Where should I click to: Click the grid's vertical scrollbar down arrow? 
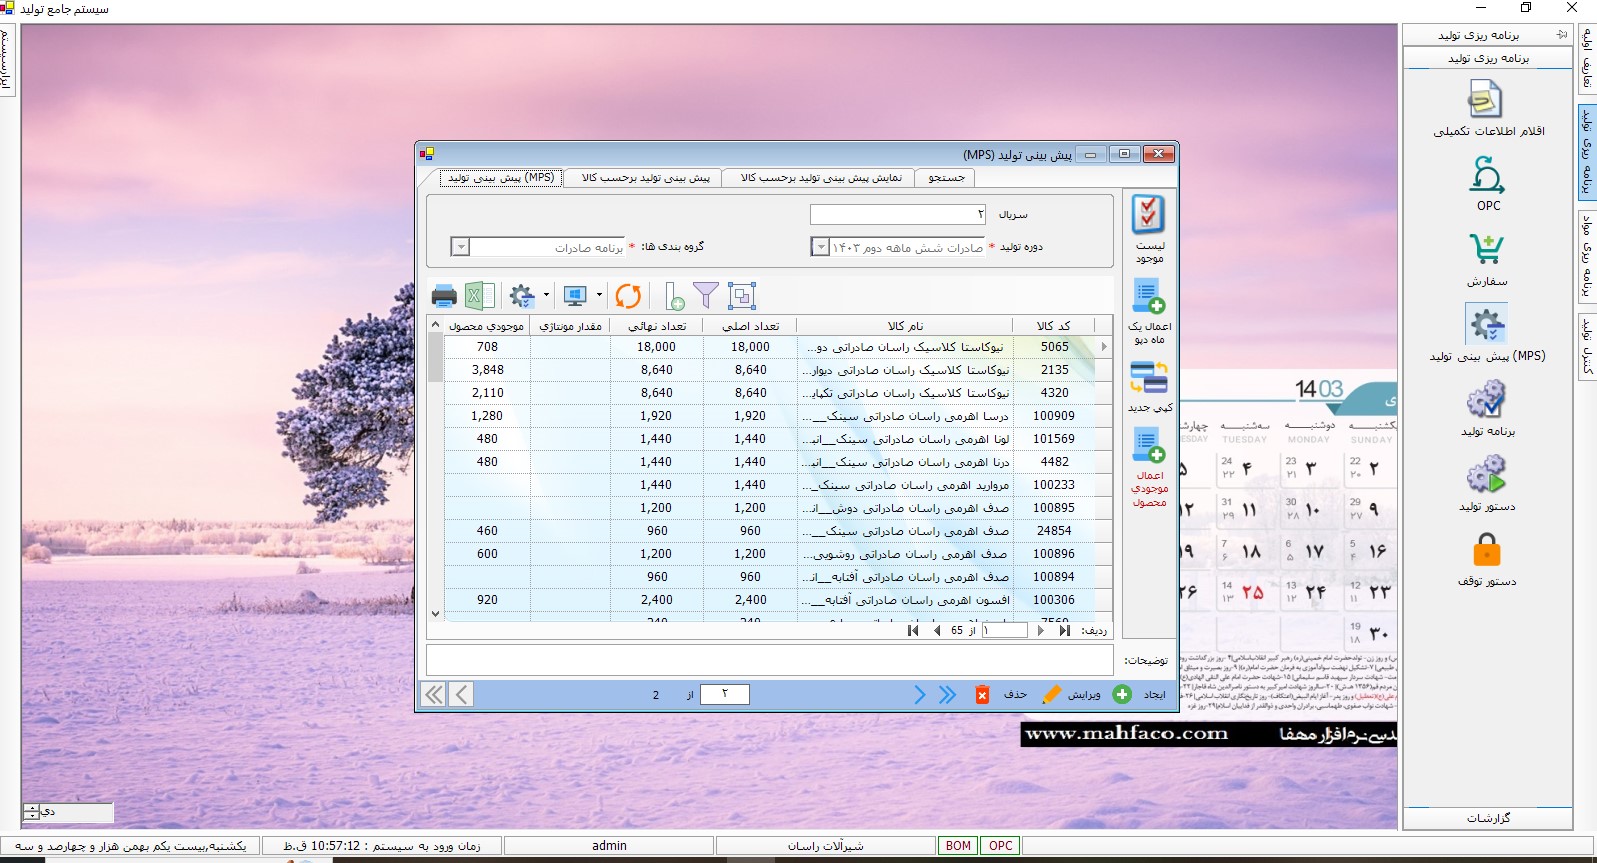[x=435, y=614]
